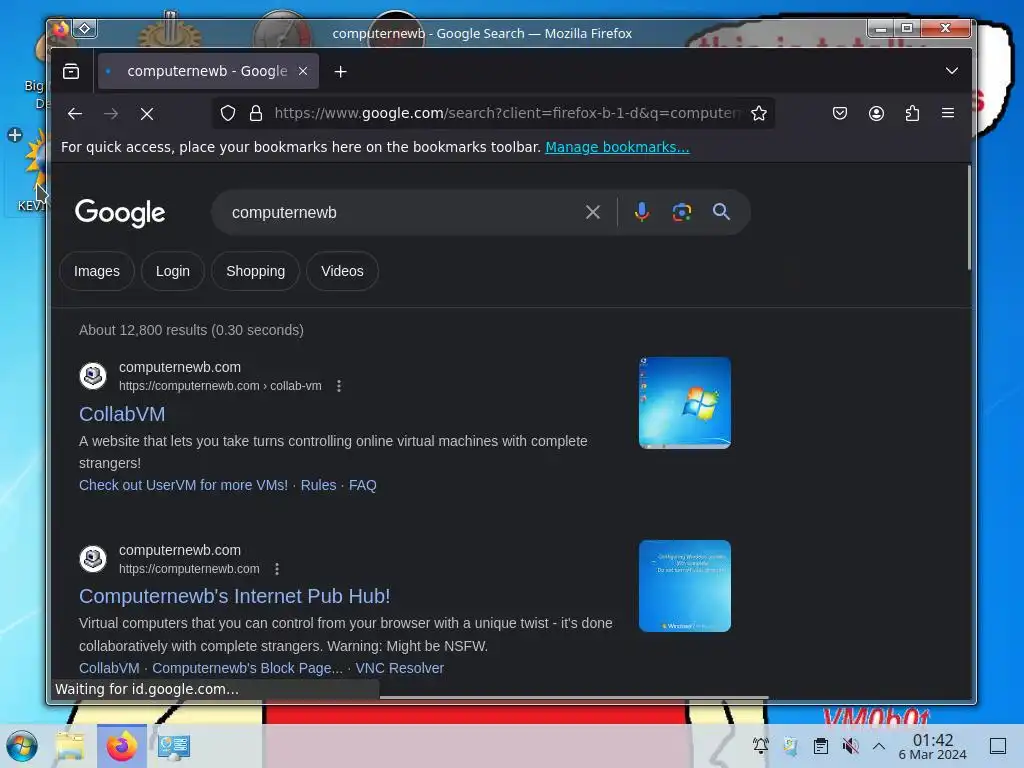Viewport: 1024px width, 768px height.
Task: Open the Firefox hamburger application menu
Action: [948, 113]
